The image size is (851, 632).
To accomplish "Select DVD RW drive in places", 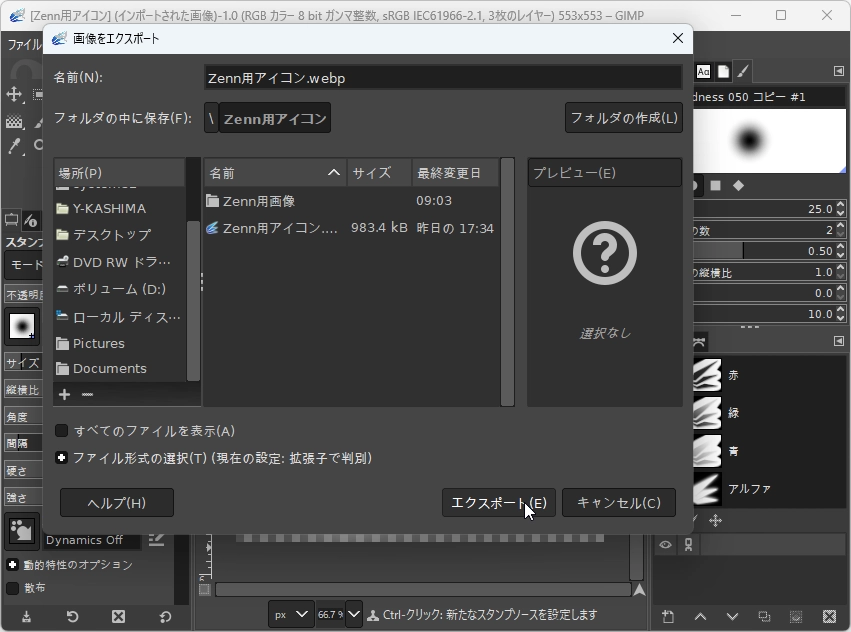I will click(119, 262).
